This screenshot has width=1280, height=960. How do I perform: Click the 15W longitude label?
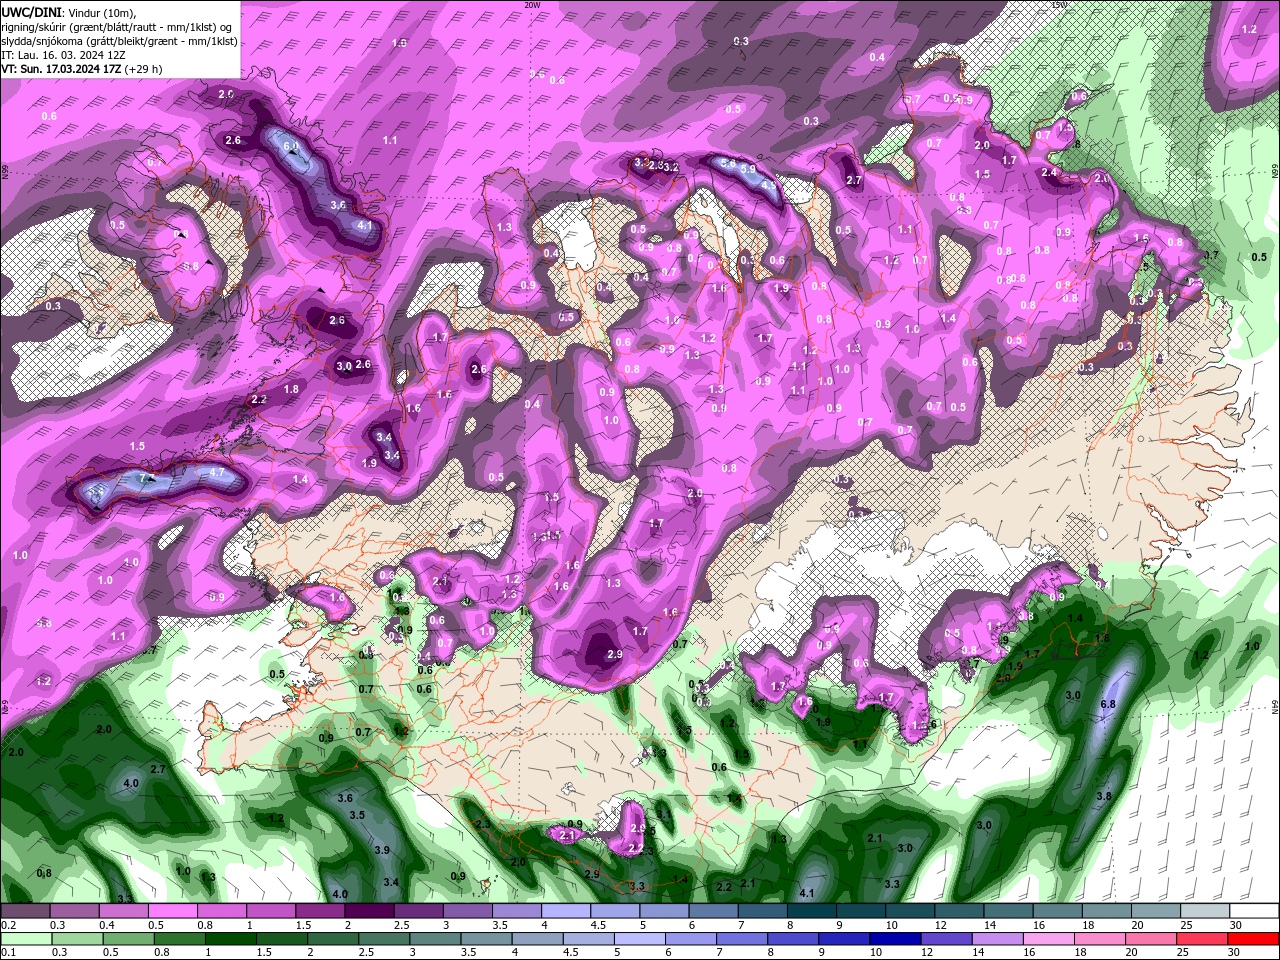pos(1060,4)
